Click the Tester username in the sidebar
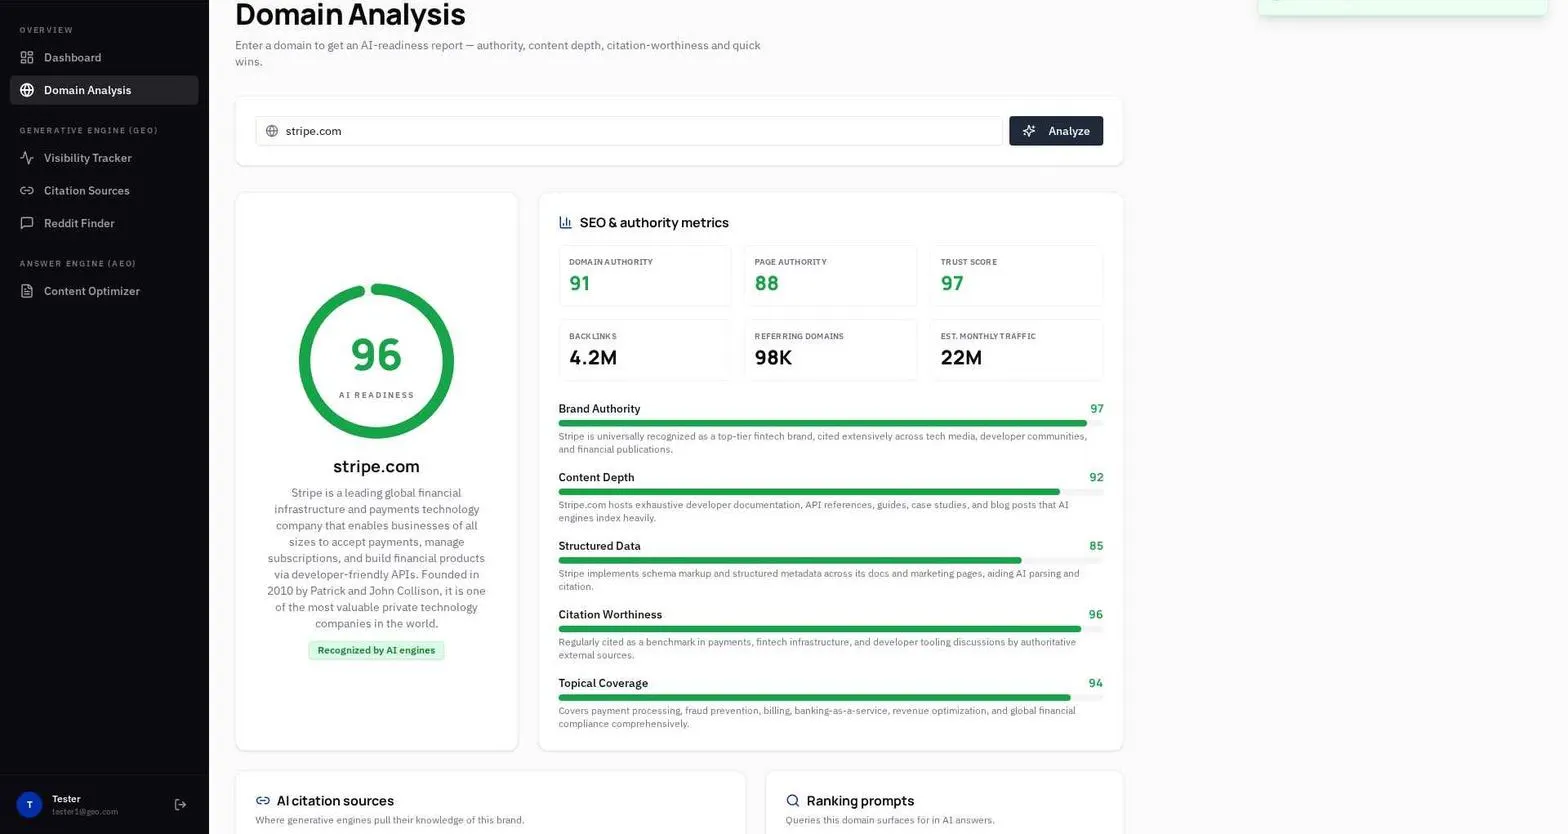1568x834 pixels. (66, 799)
